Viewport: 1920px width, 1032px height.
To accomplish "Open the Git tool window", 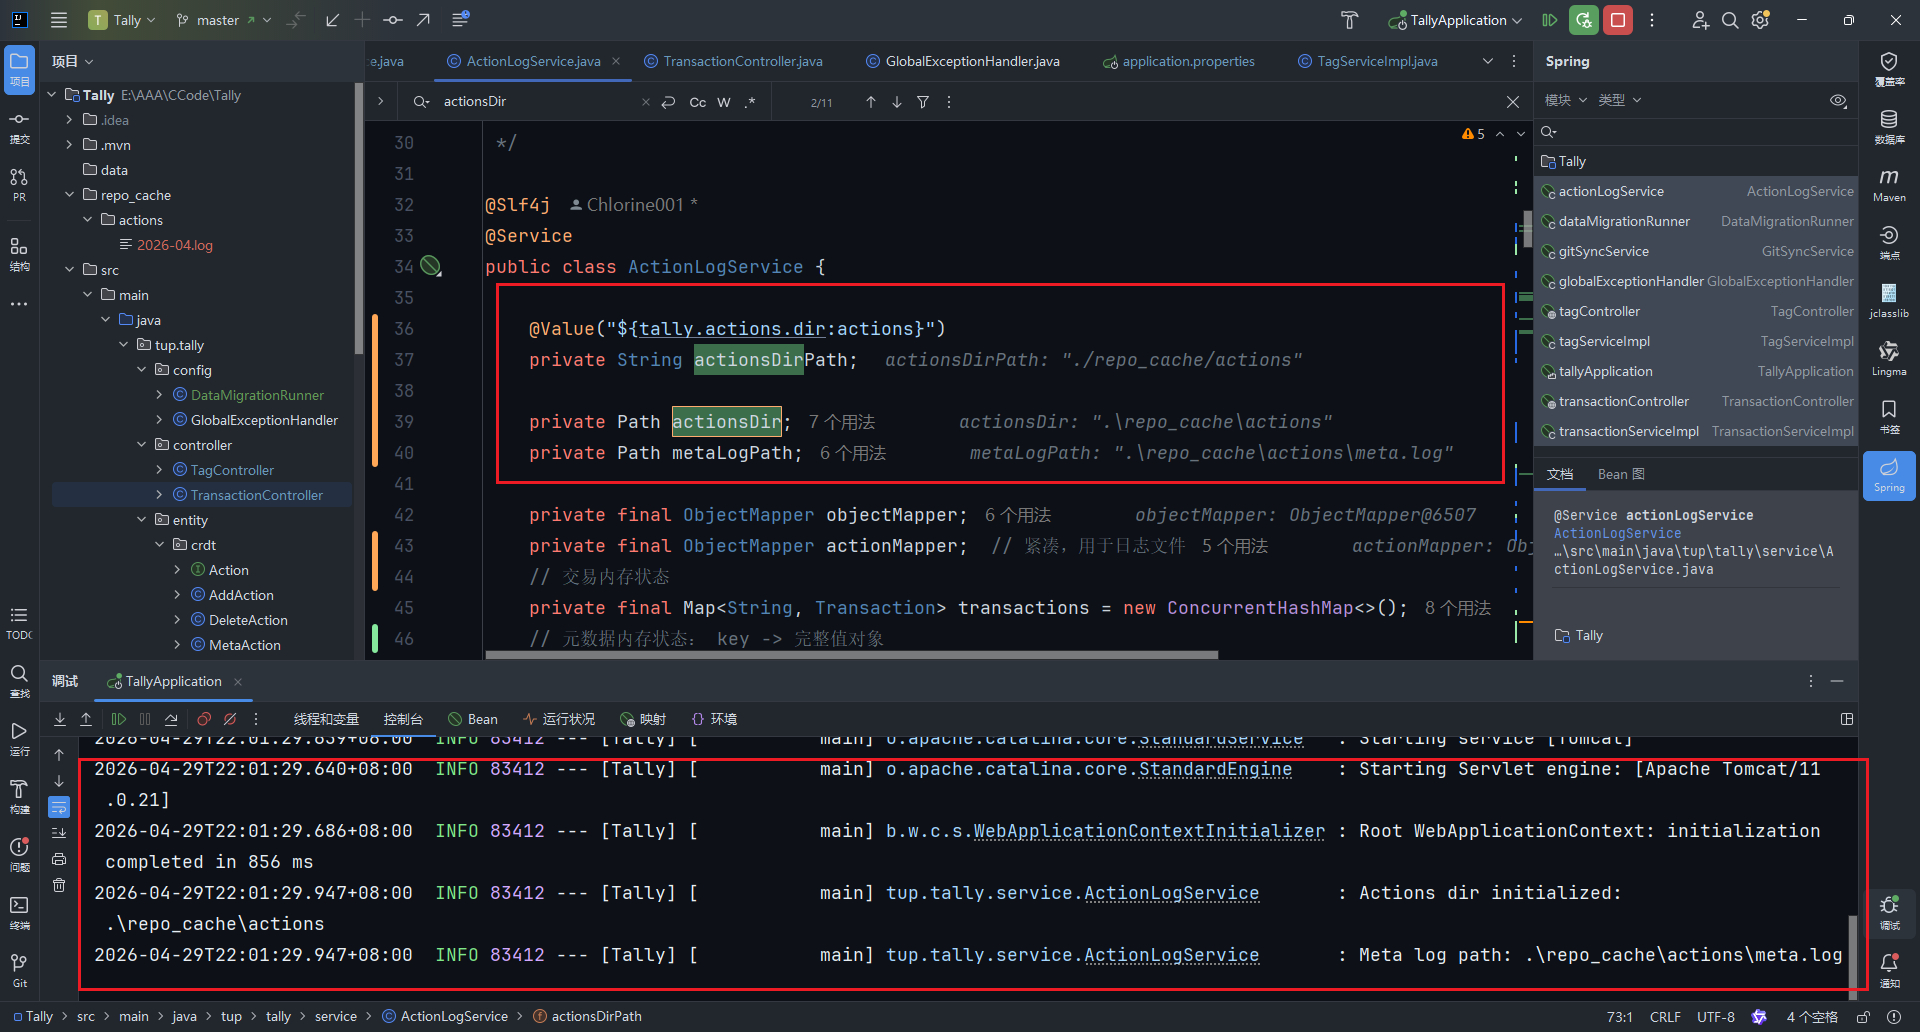I will (19, 970).
